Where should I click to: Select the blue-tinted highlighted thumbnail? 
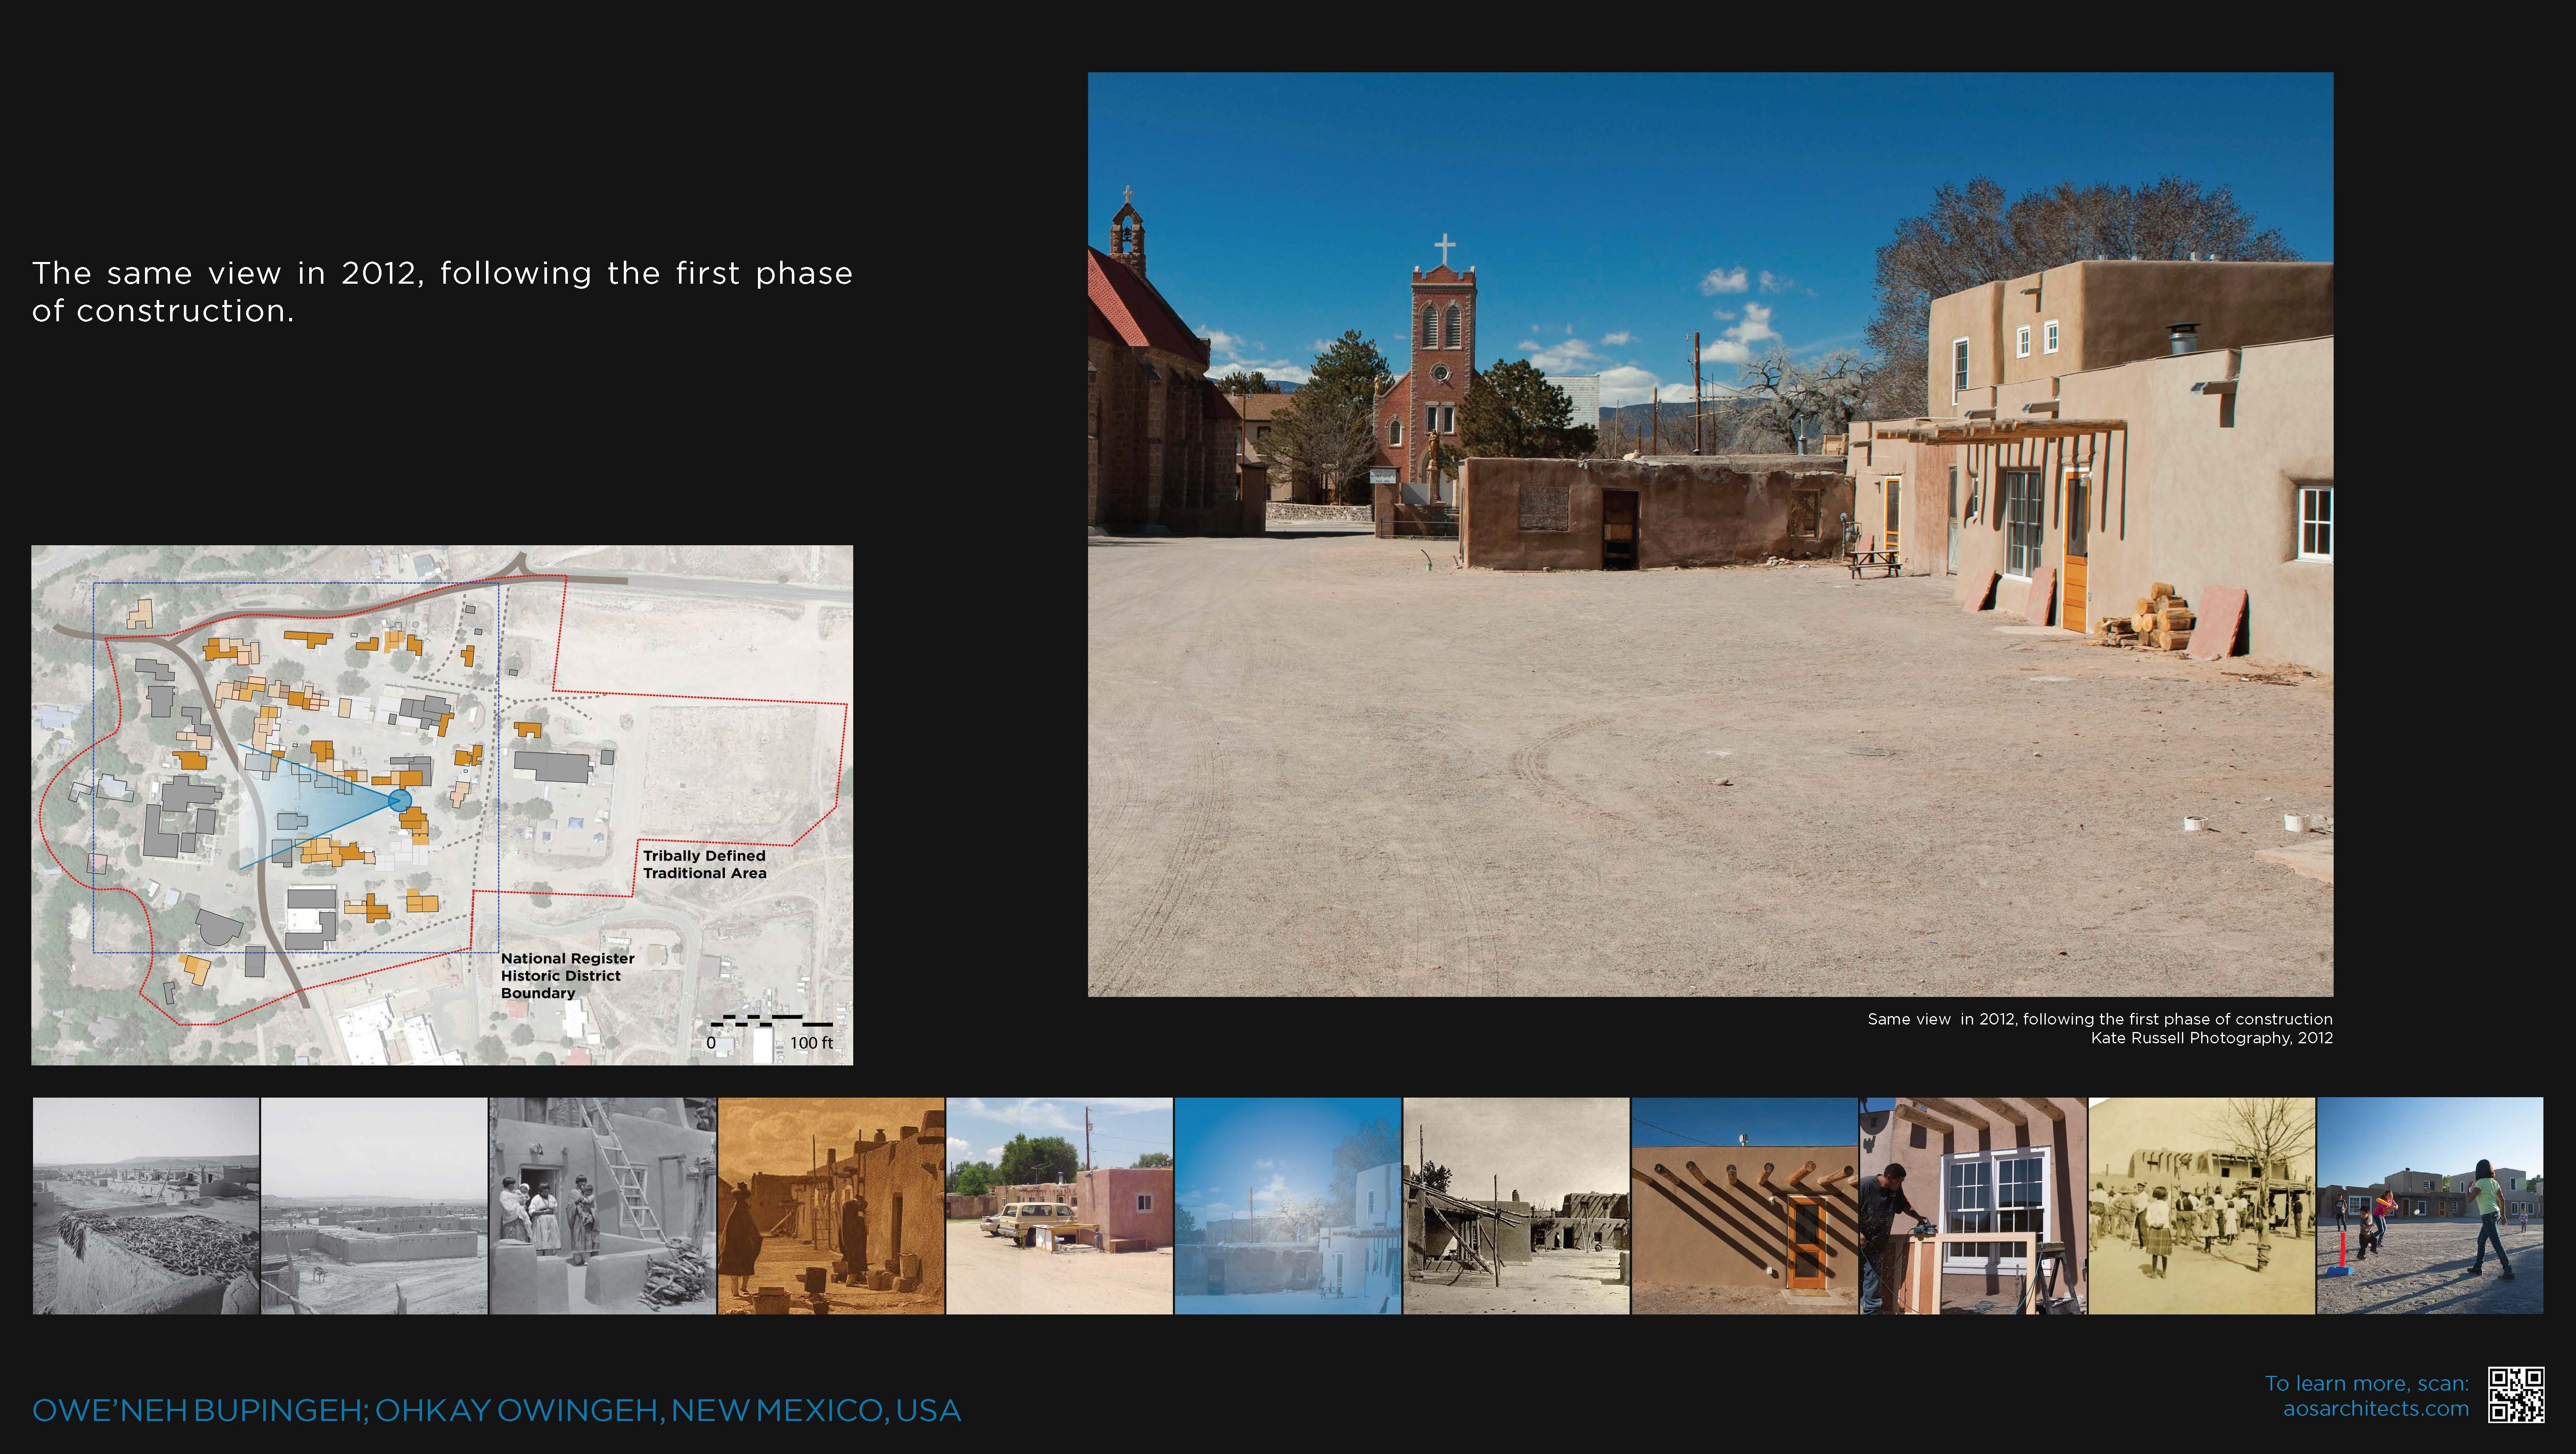(1288, 1206)
